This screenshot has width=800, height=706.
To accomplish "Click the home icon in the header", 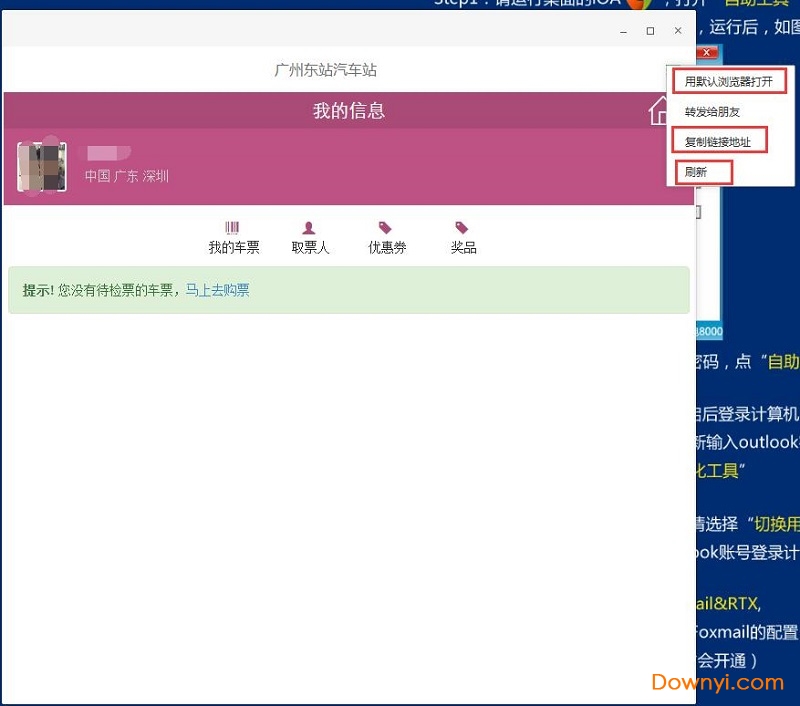I will click(x=658, y=111).
